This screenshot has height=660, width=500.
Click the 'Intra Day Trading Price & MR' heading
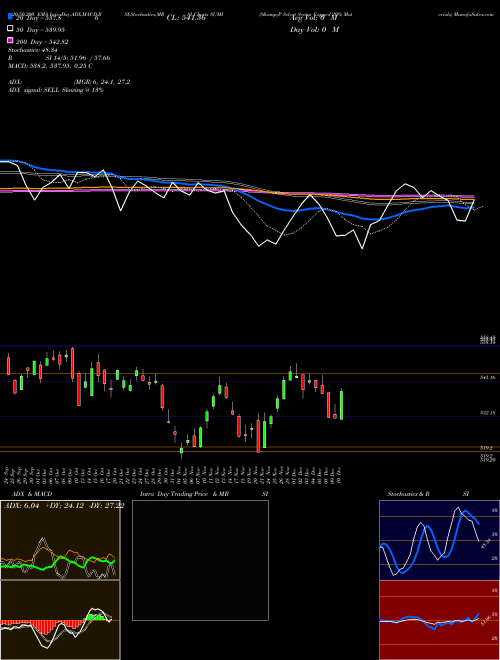184,494
